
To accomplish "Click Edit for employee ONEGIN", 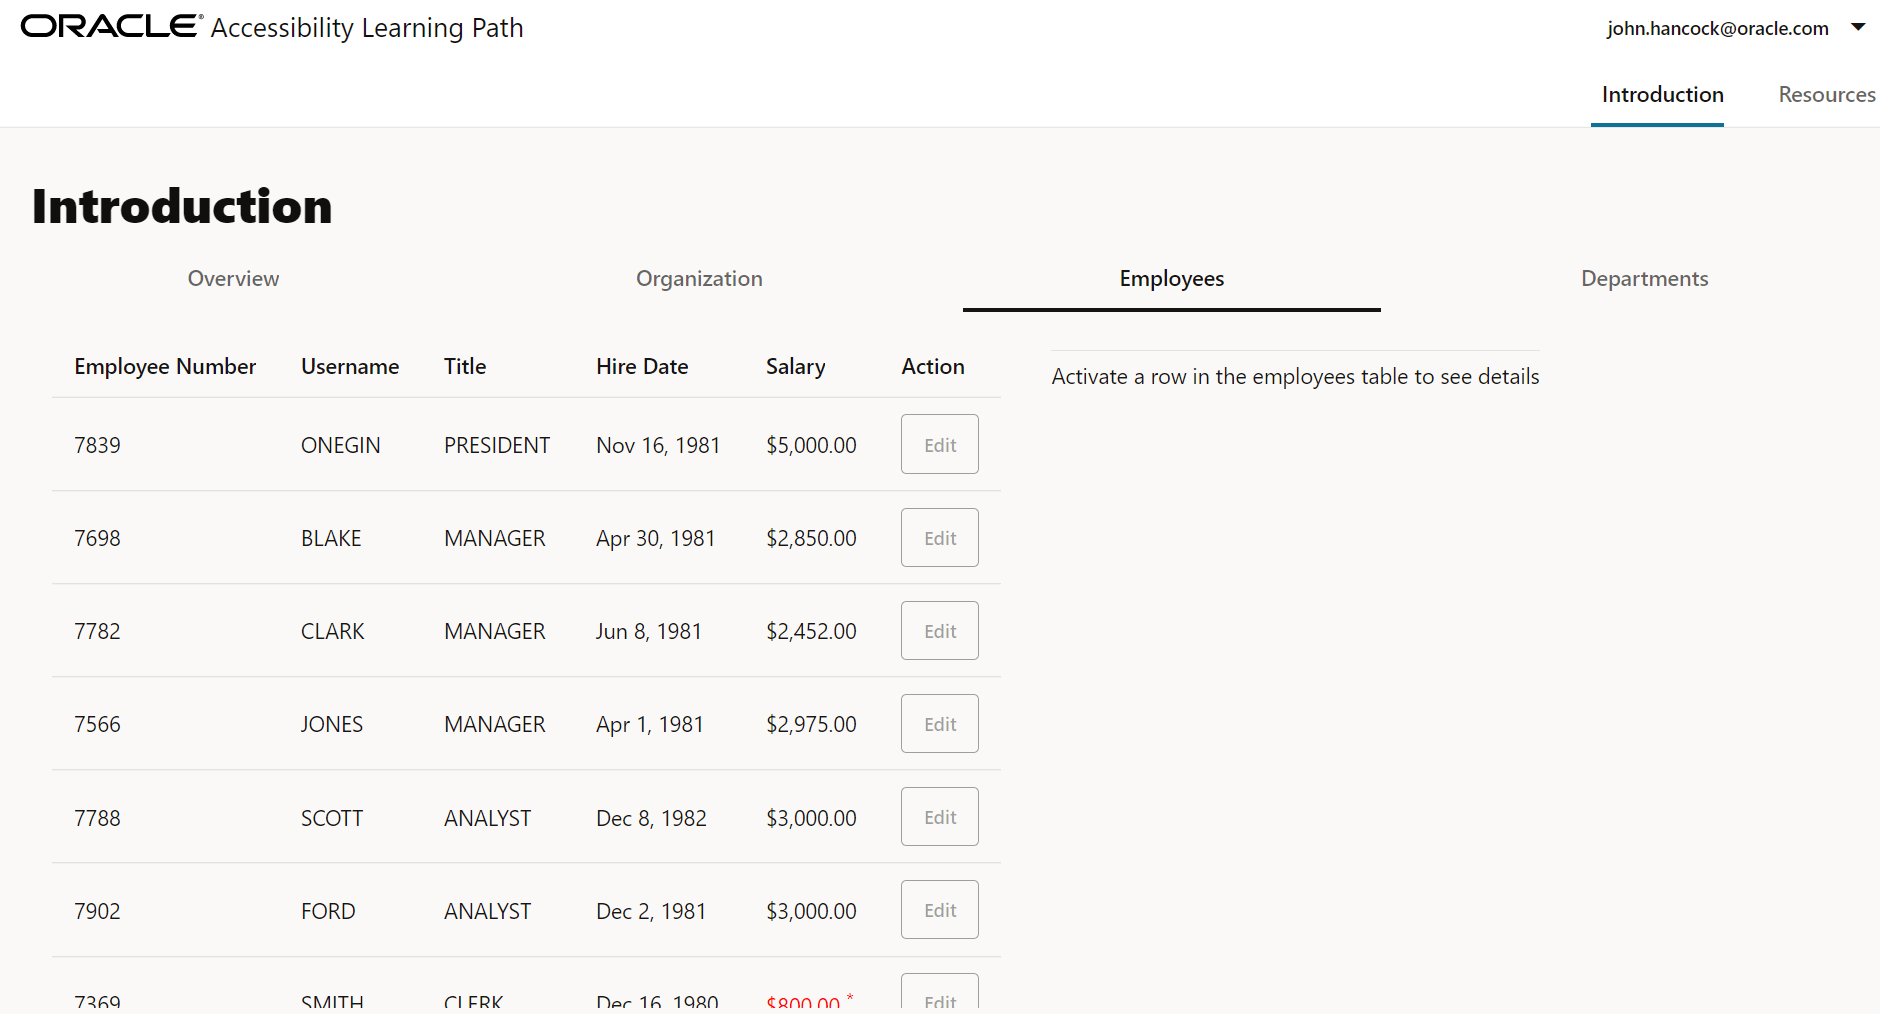I will tap(939, 445).
